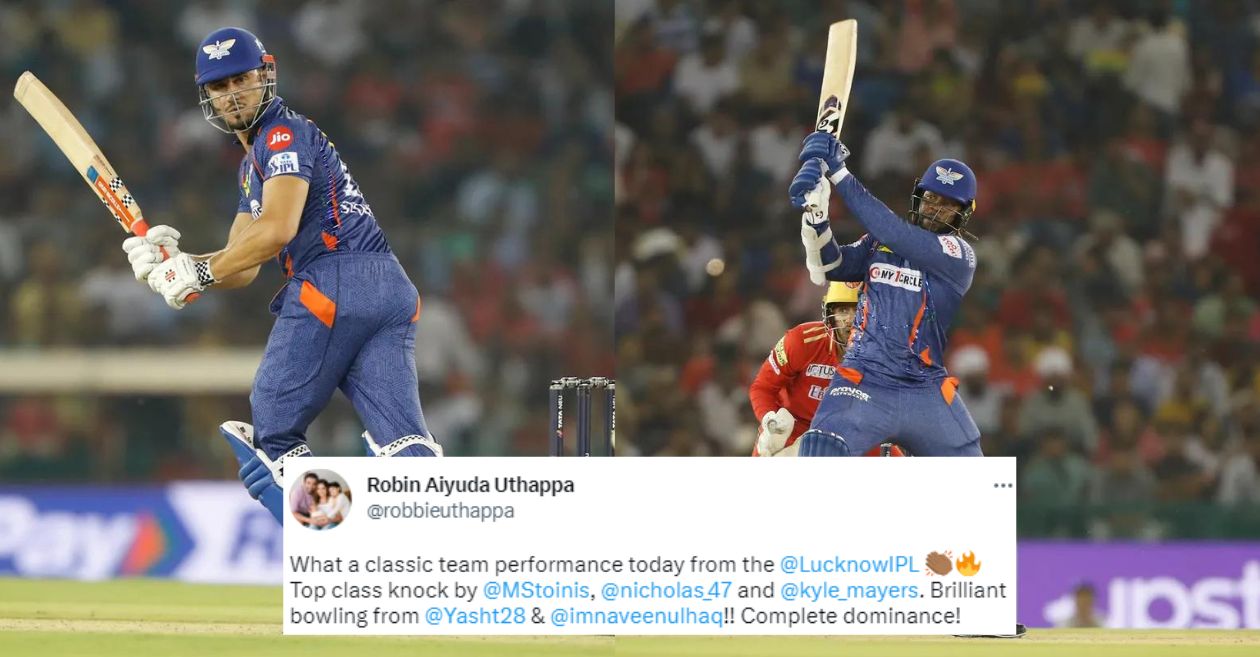Open the @imnaveenulhaq mention
The height and width of the screenshot is (657, 1260).
[634, 616]
